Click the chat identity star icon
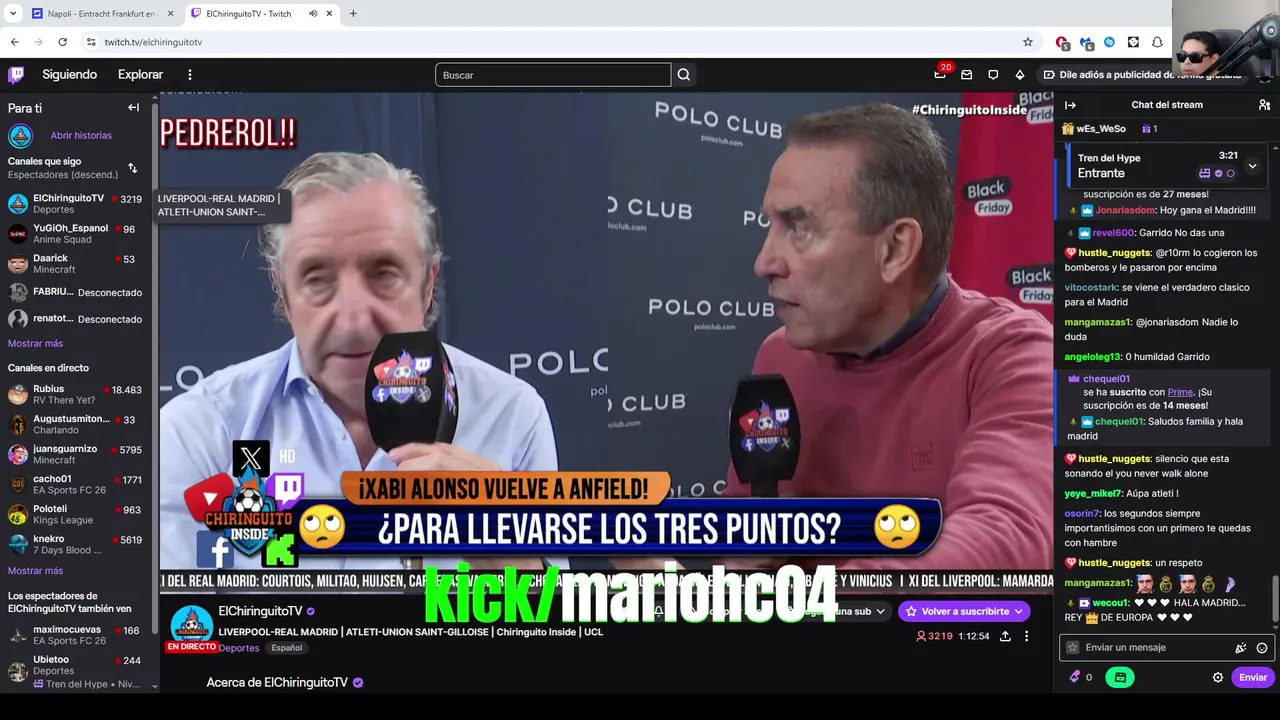The width and height of the screenshot is (1280, 720). pyautogui.click(x=1073, y=648)
